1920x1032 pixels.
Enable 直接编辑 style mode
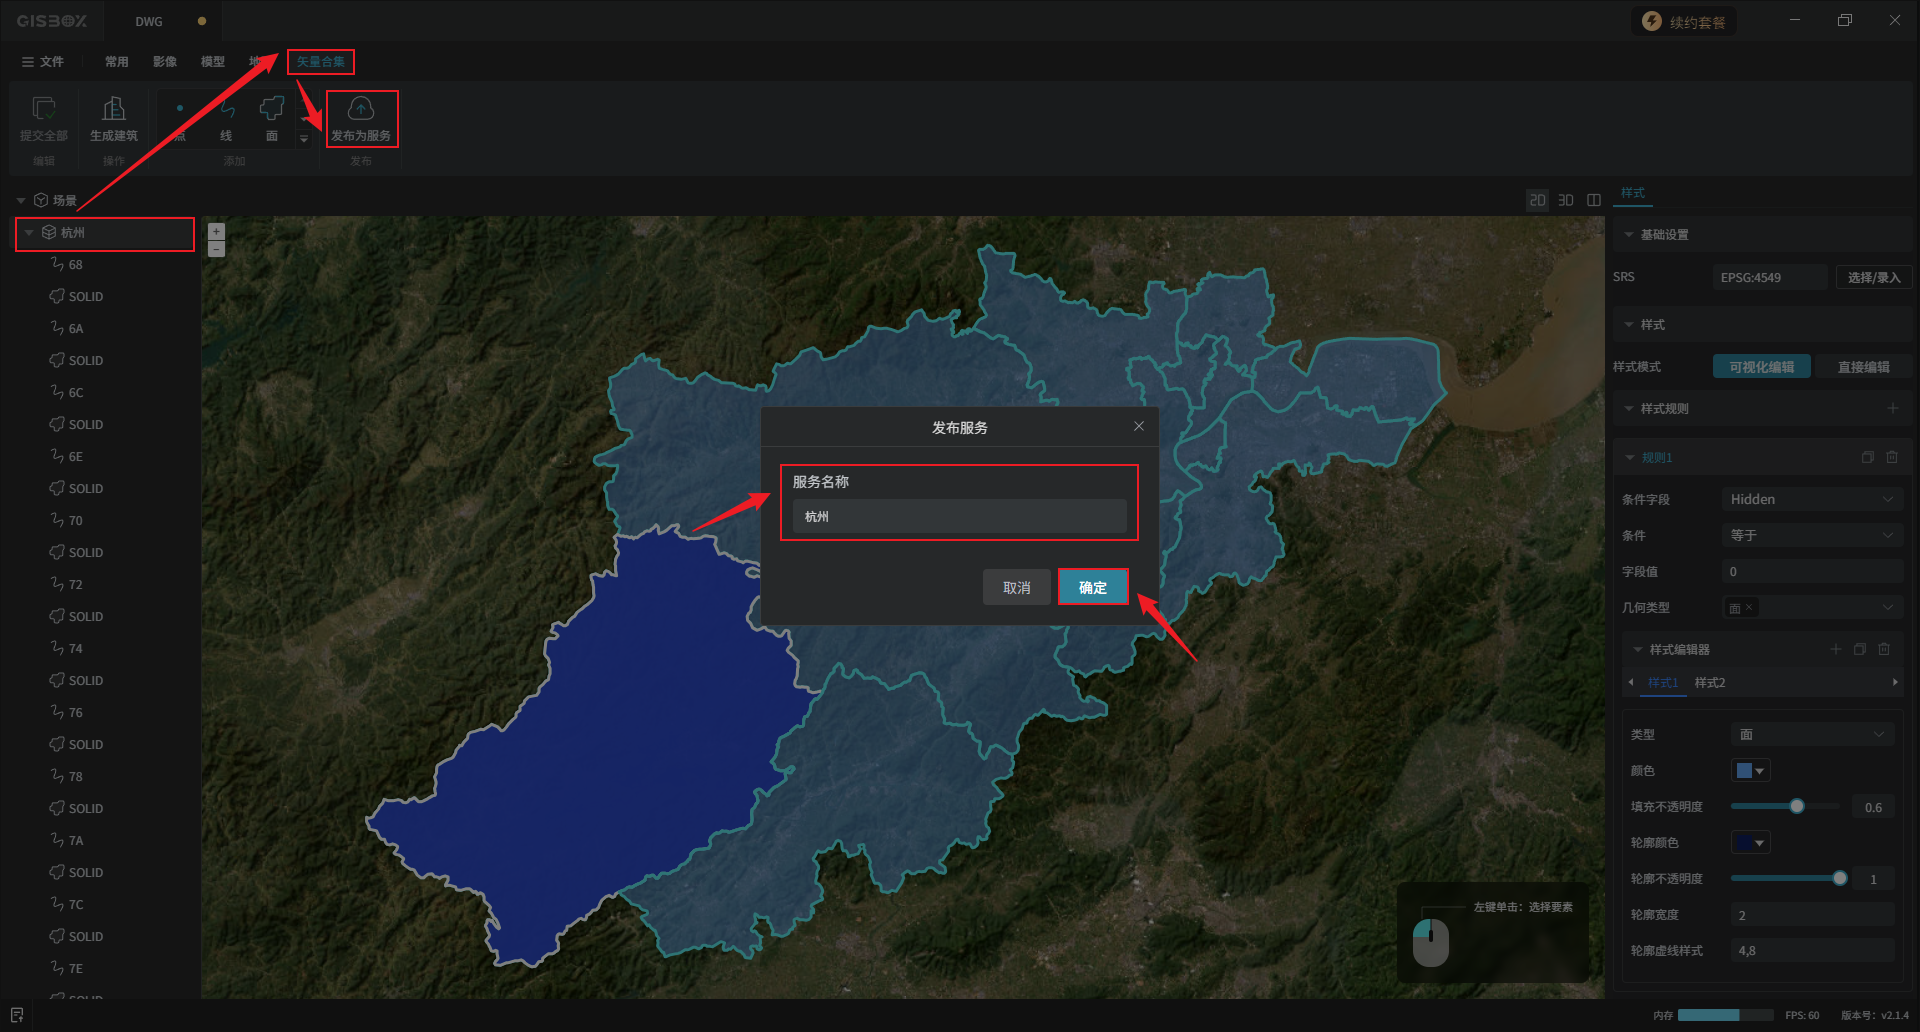tap(1863, 367)
